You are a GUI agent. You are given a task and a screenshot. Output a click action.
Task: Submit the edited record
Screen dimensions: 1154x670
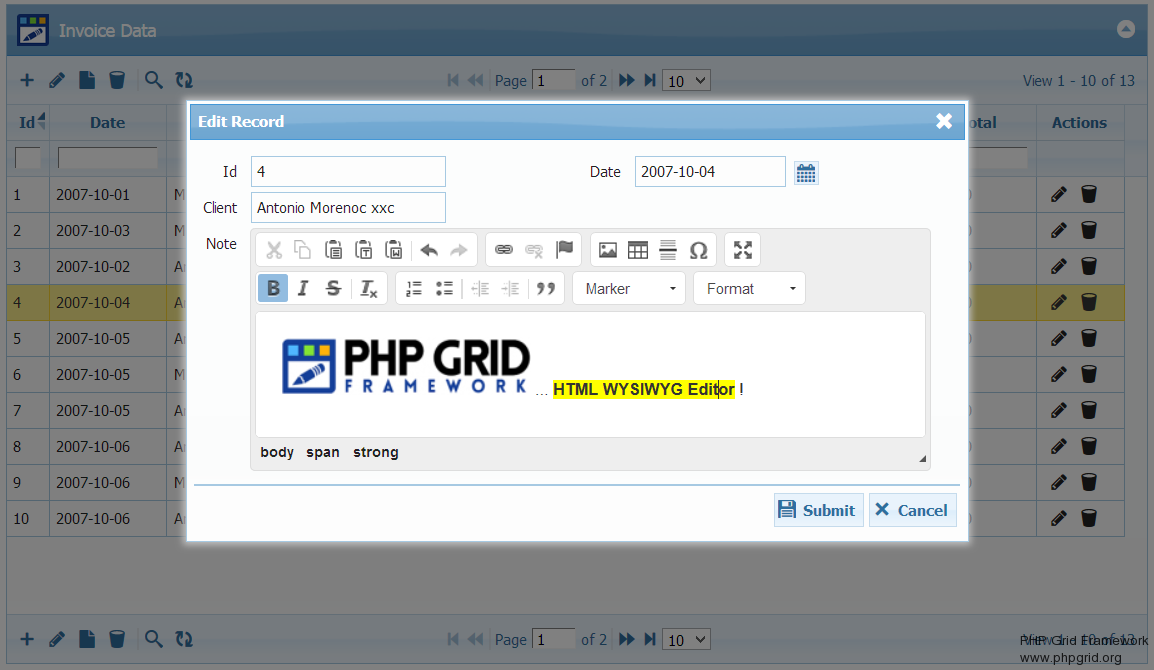tap(818, 510)
